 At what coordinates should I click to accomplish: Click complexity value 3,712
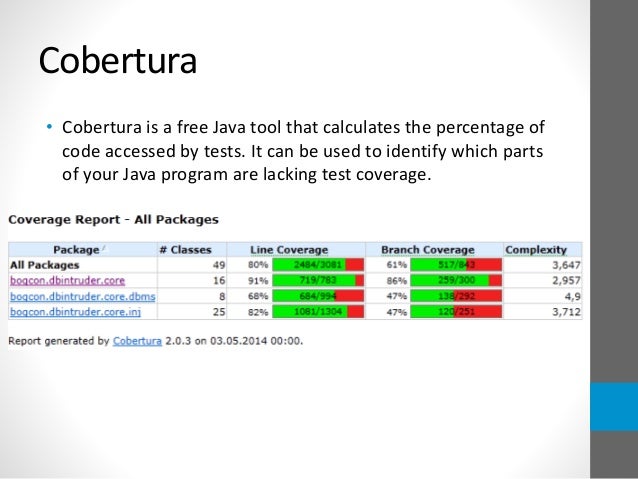[x=566, y=312]
